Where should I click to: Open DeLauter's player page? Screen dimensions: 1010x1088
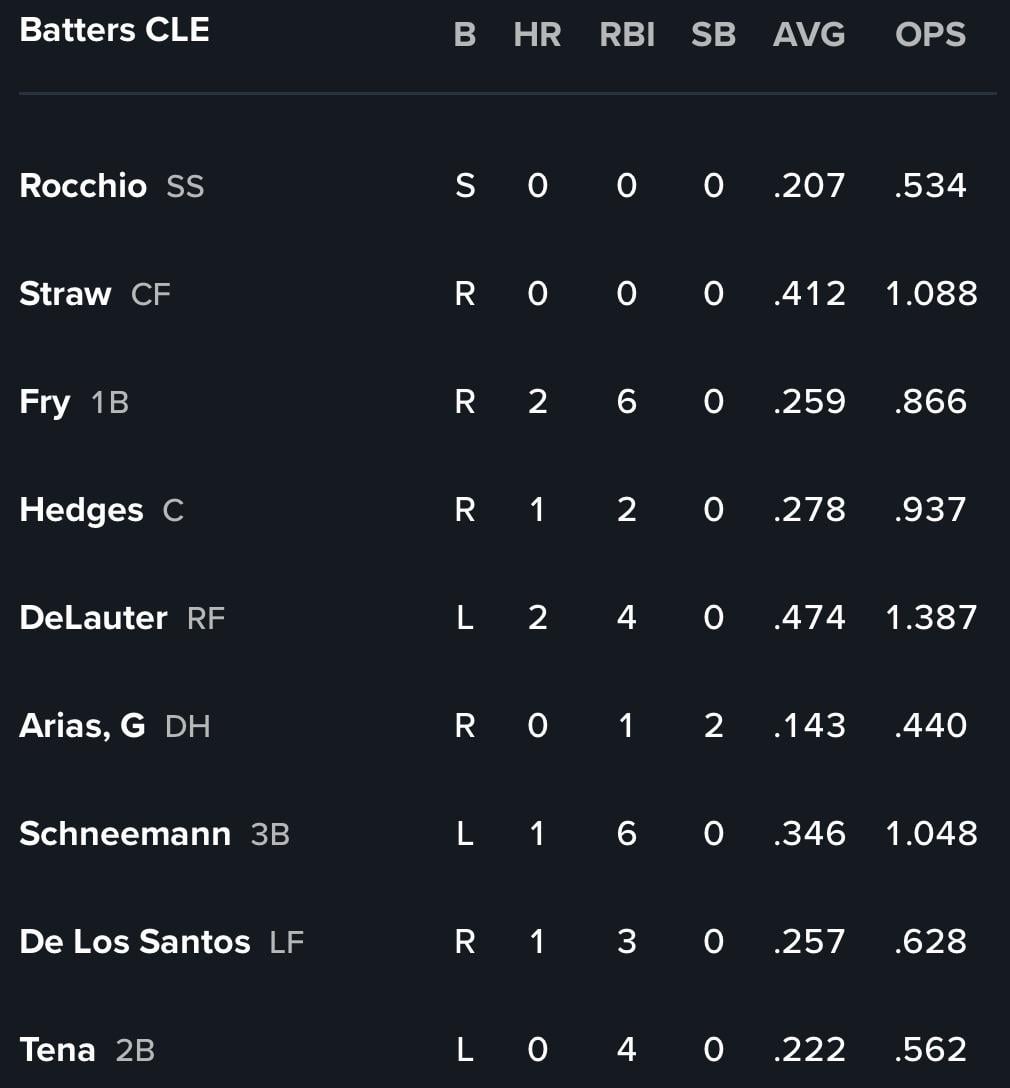click(x=94, y=618)
